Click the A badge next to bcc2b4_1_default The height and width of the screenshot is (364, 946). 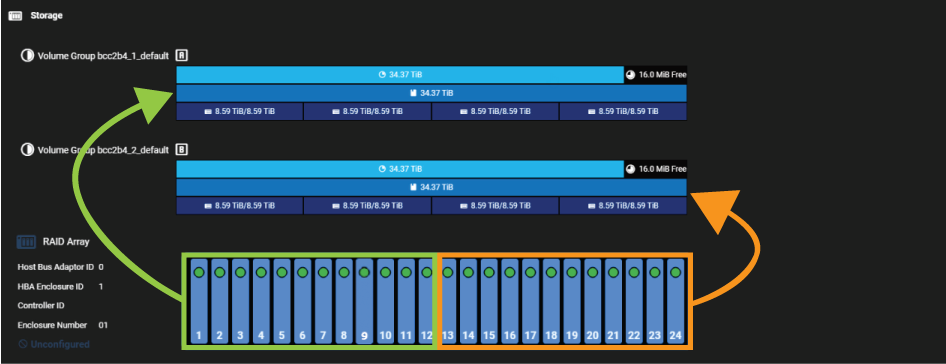(x=182, y=56)
